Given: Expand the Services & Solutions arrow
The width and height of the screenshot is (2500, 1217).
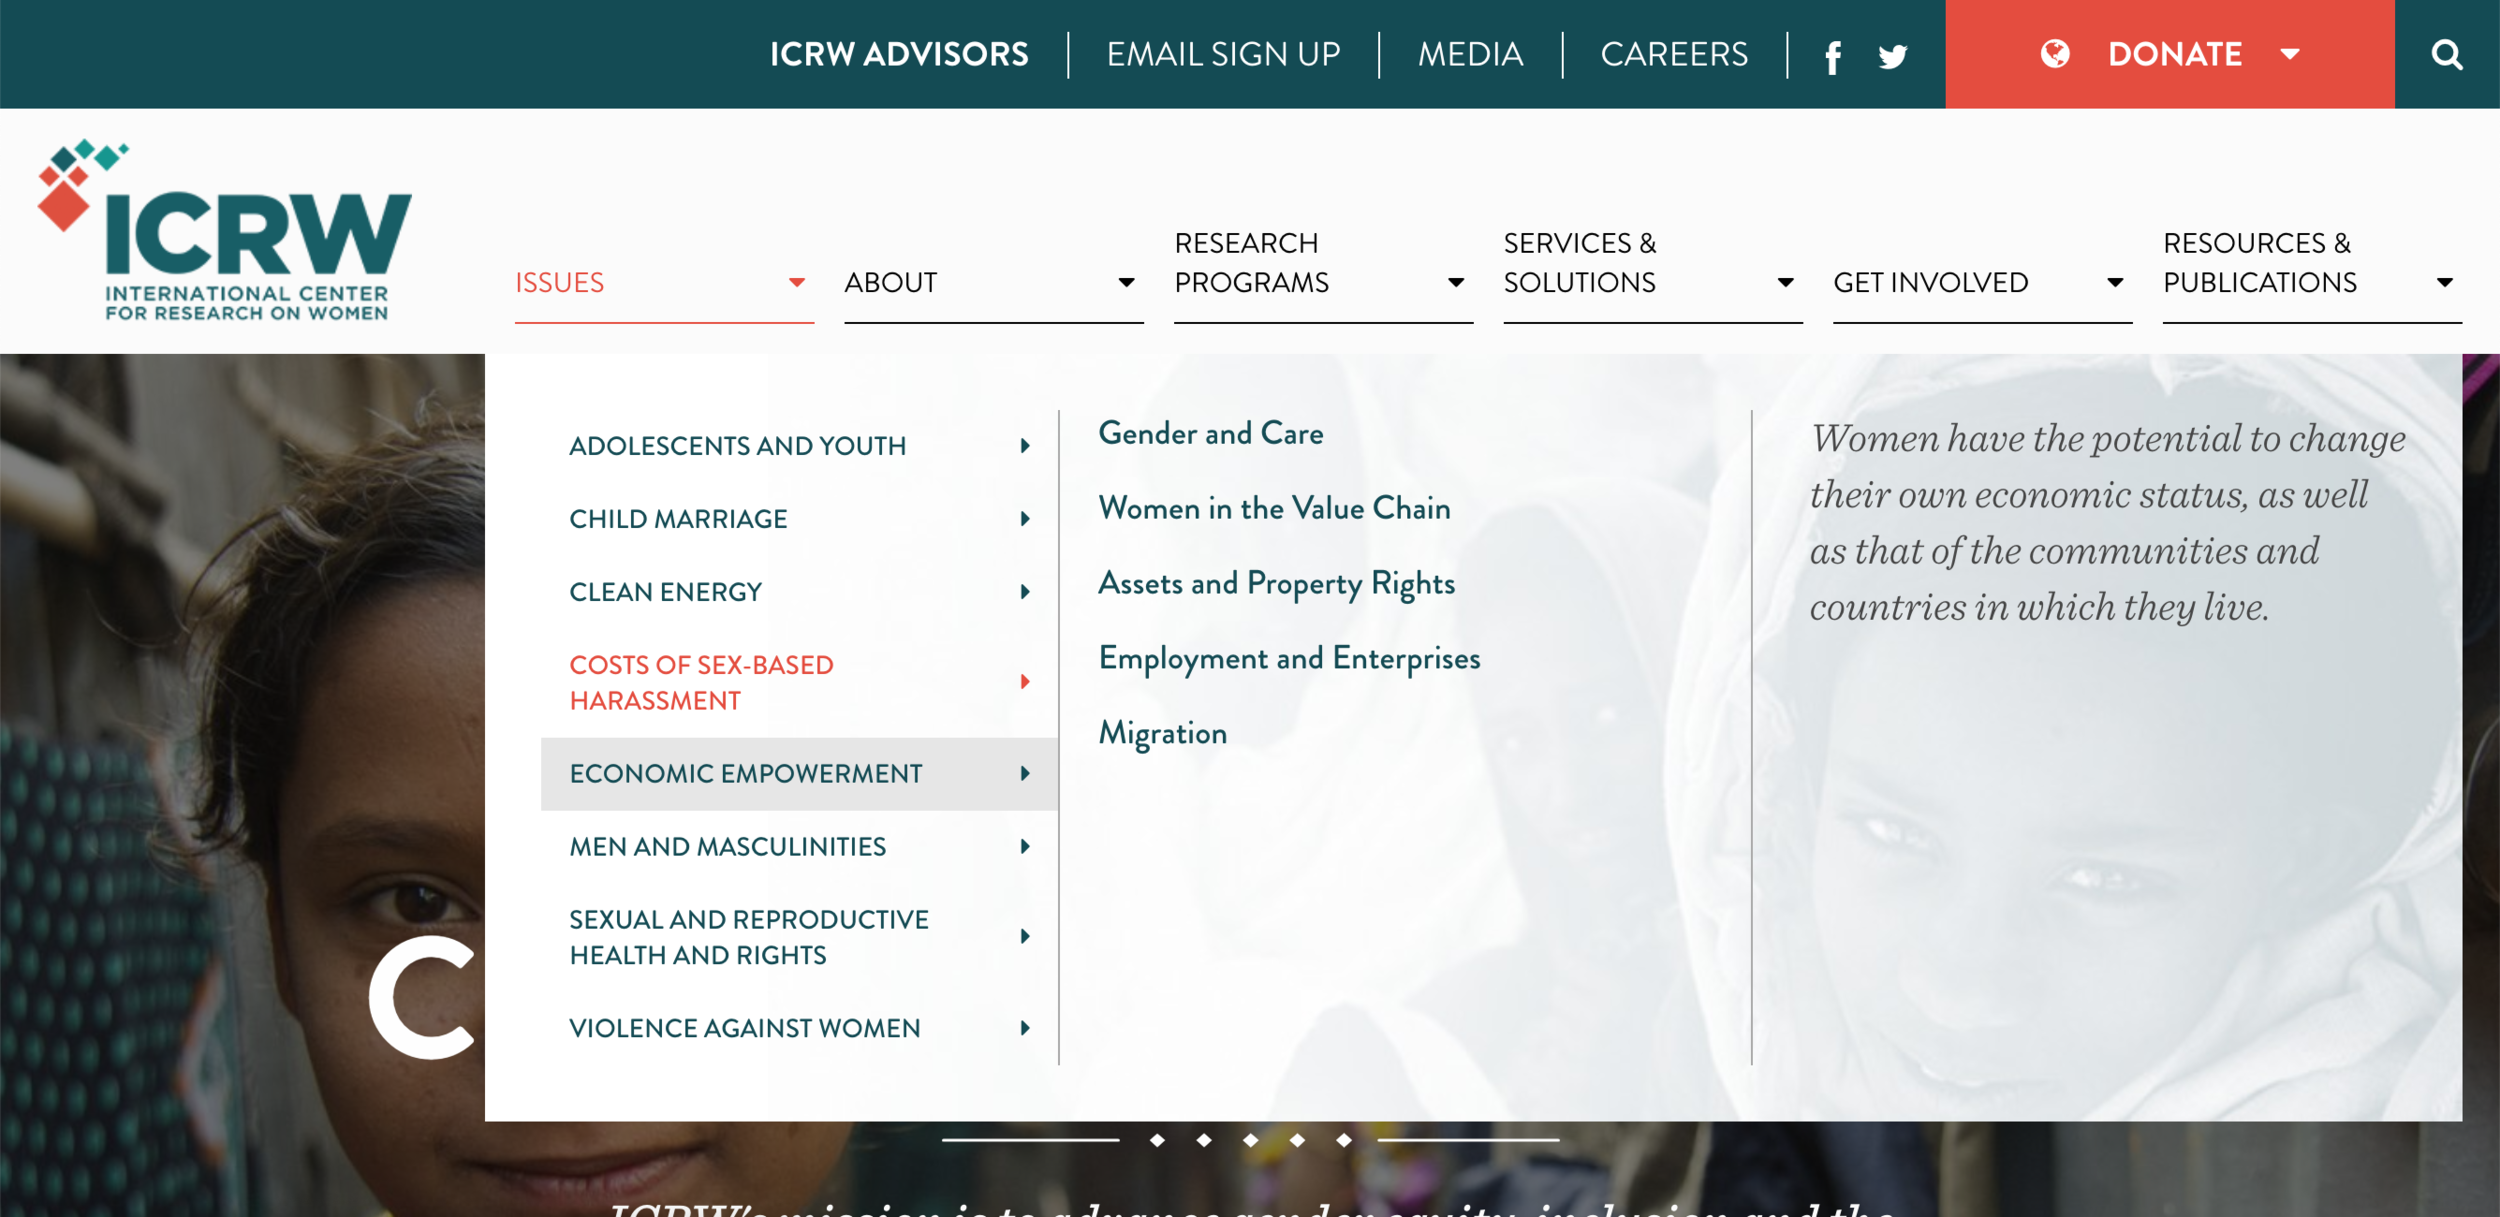Looking at the screenshot, I should [x=1785, y=283].
